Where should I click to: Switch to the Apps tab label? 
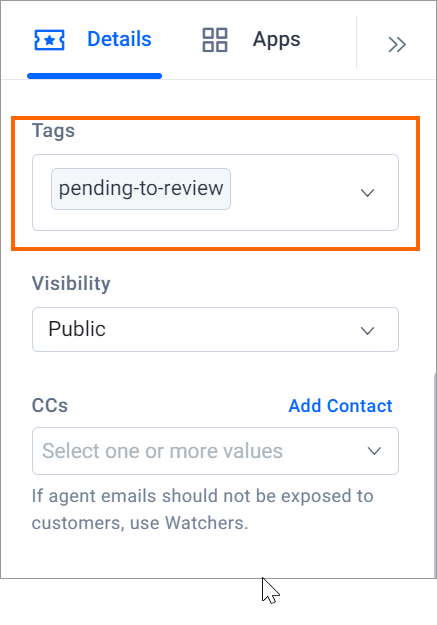(276, 40)
